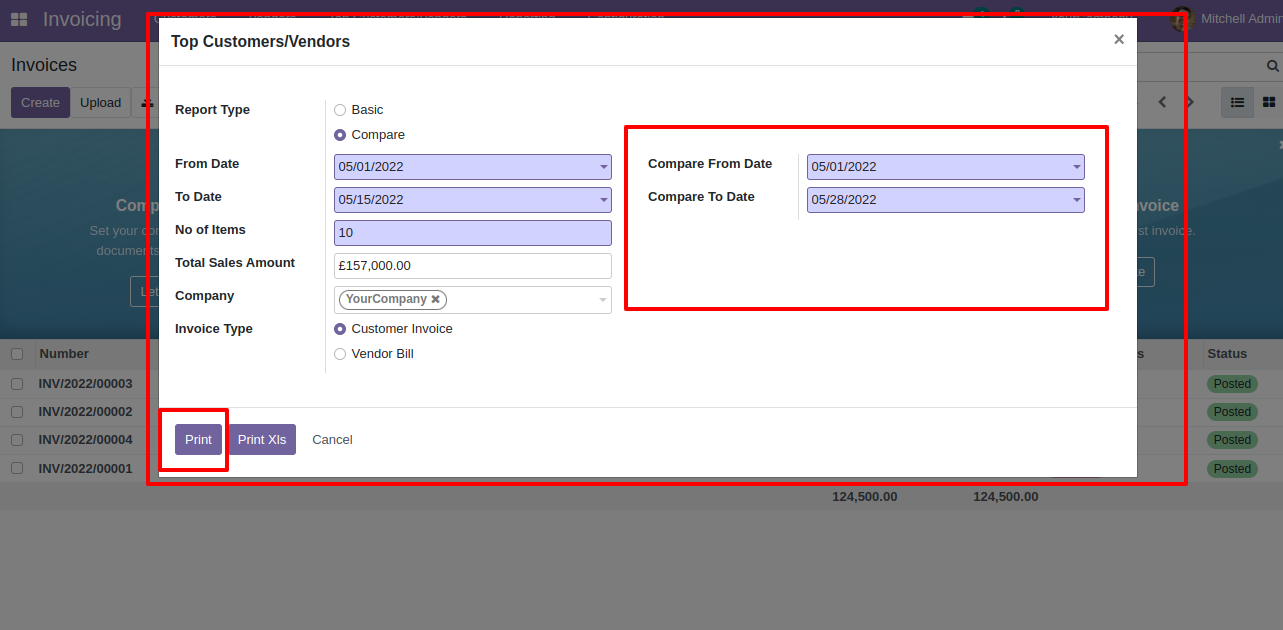
Task: Go to next page arrow
Action: pyautogui.click(x=1190, y=102)
